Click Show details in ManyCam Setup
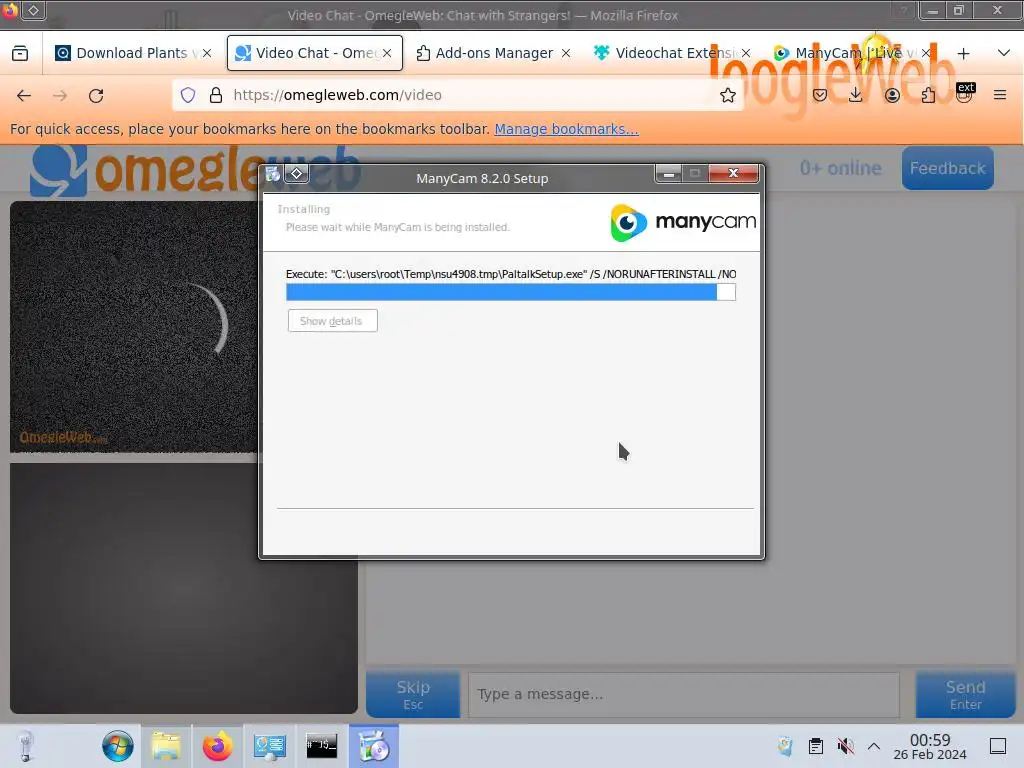The height and width of the screenshot is (768, 1024). click(x=332, y=321)
